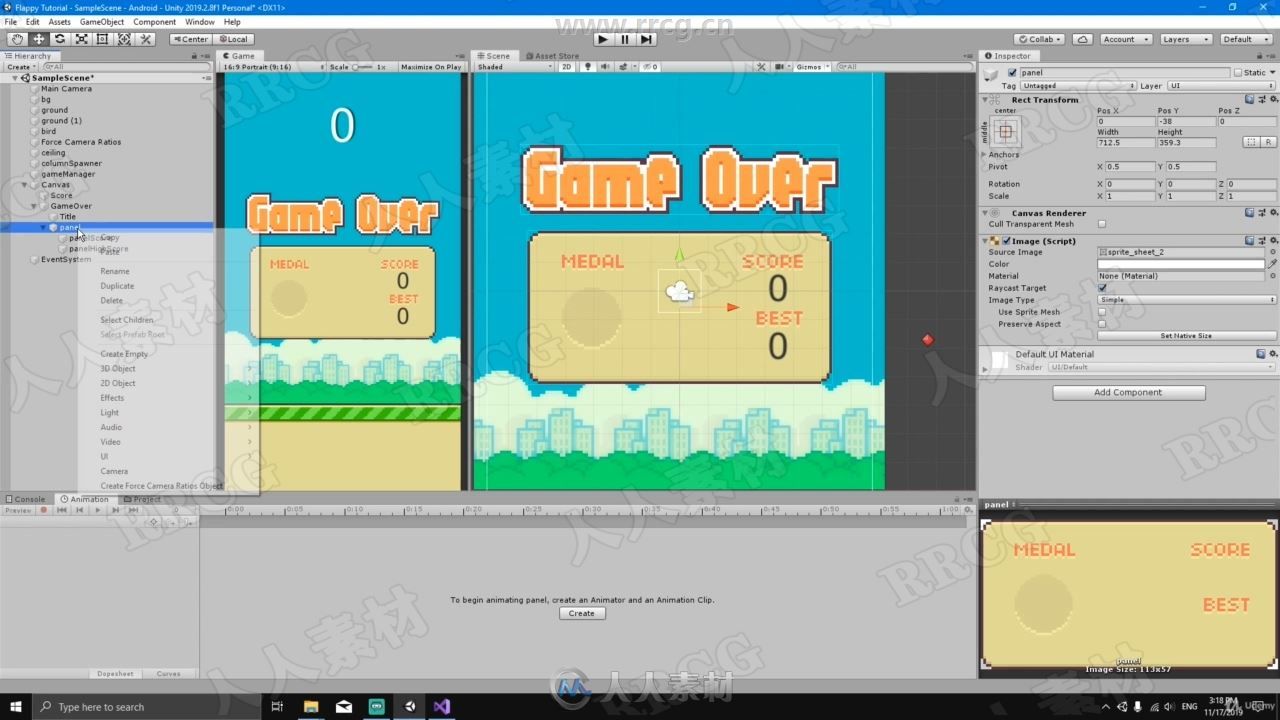Open the Scene camera settings icon
The width and height of the screenshot is (1280, 720).
[778, 67]
